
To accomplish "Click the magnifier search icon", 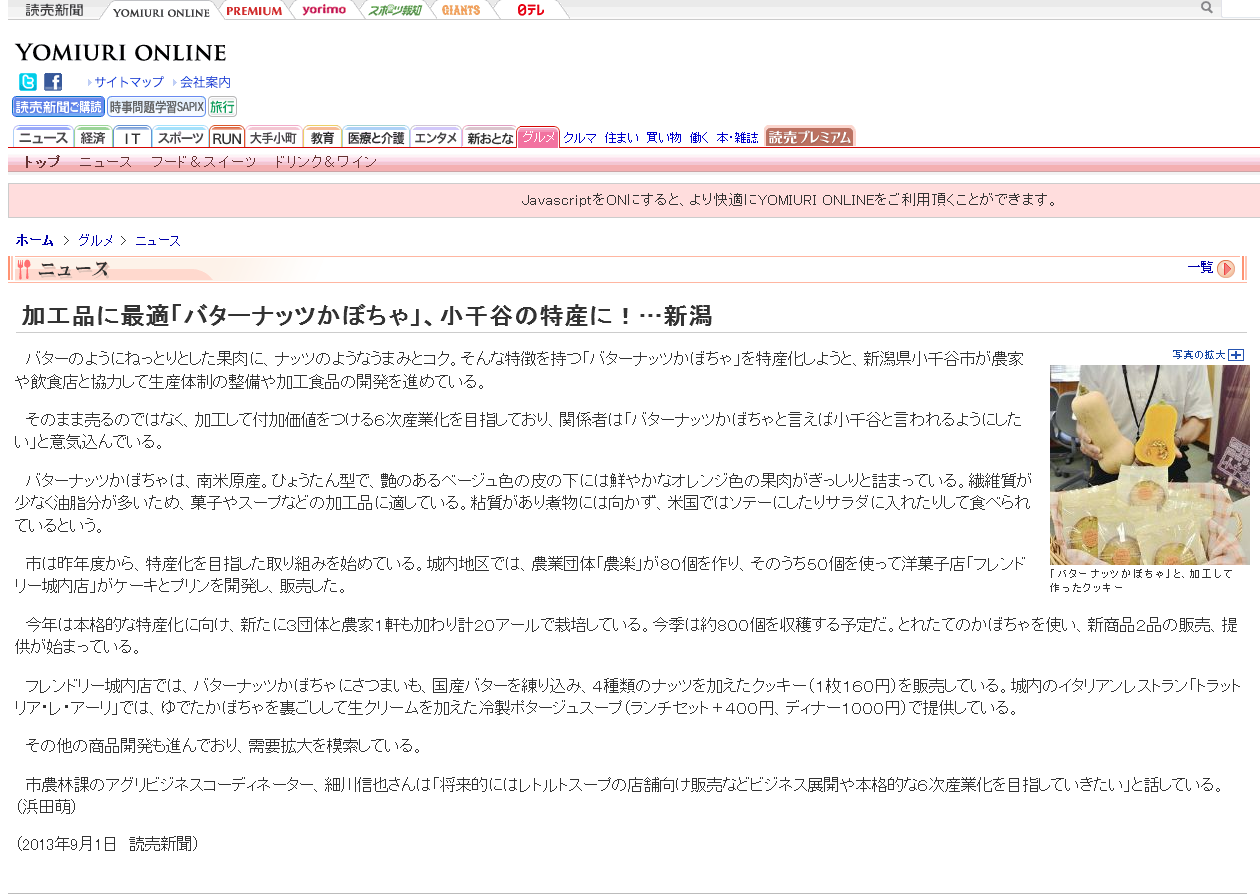I will point(1207,8).
